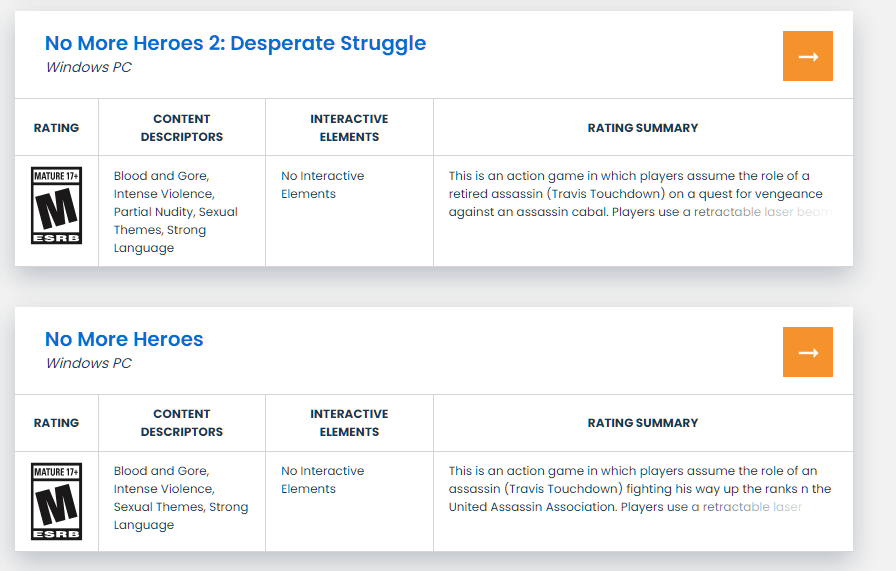
Task: Click Windows PC platform under Desperate Struggle title
Action: 89,68
